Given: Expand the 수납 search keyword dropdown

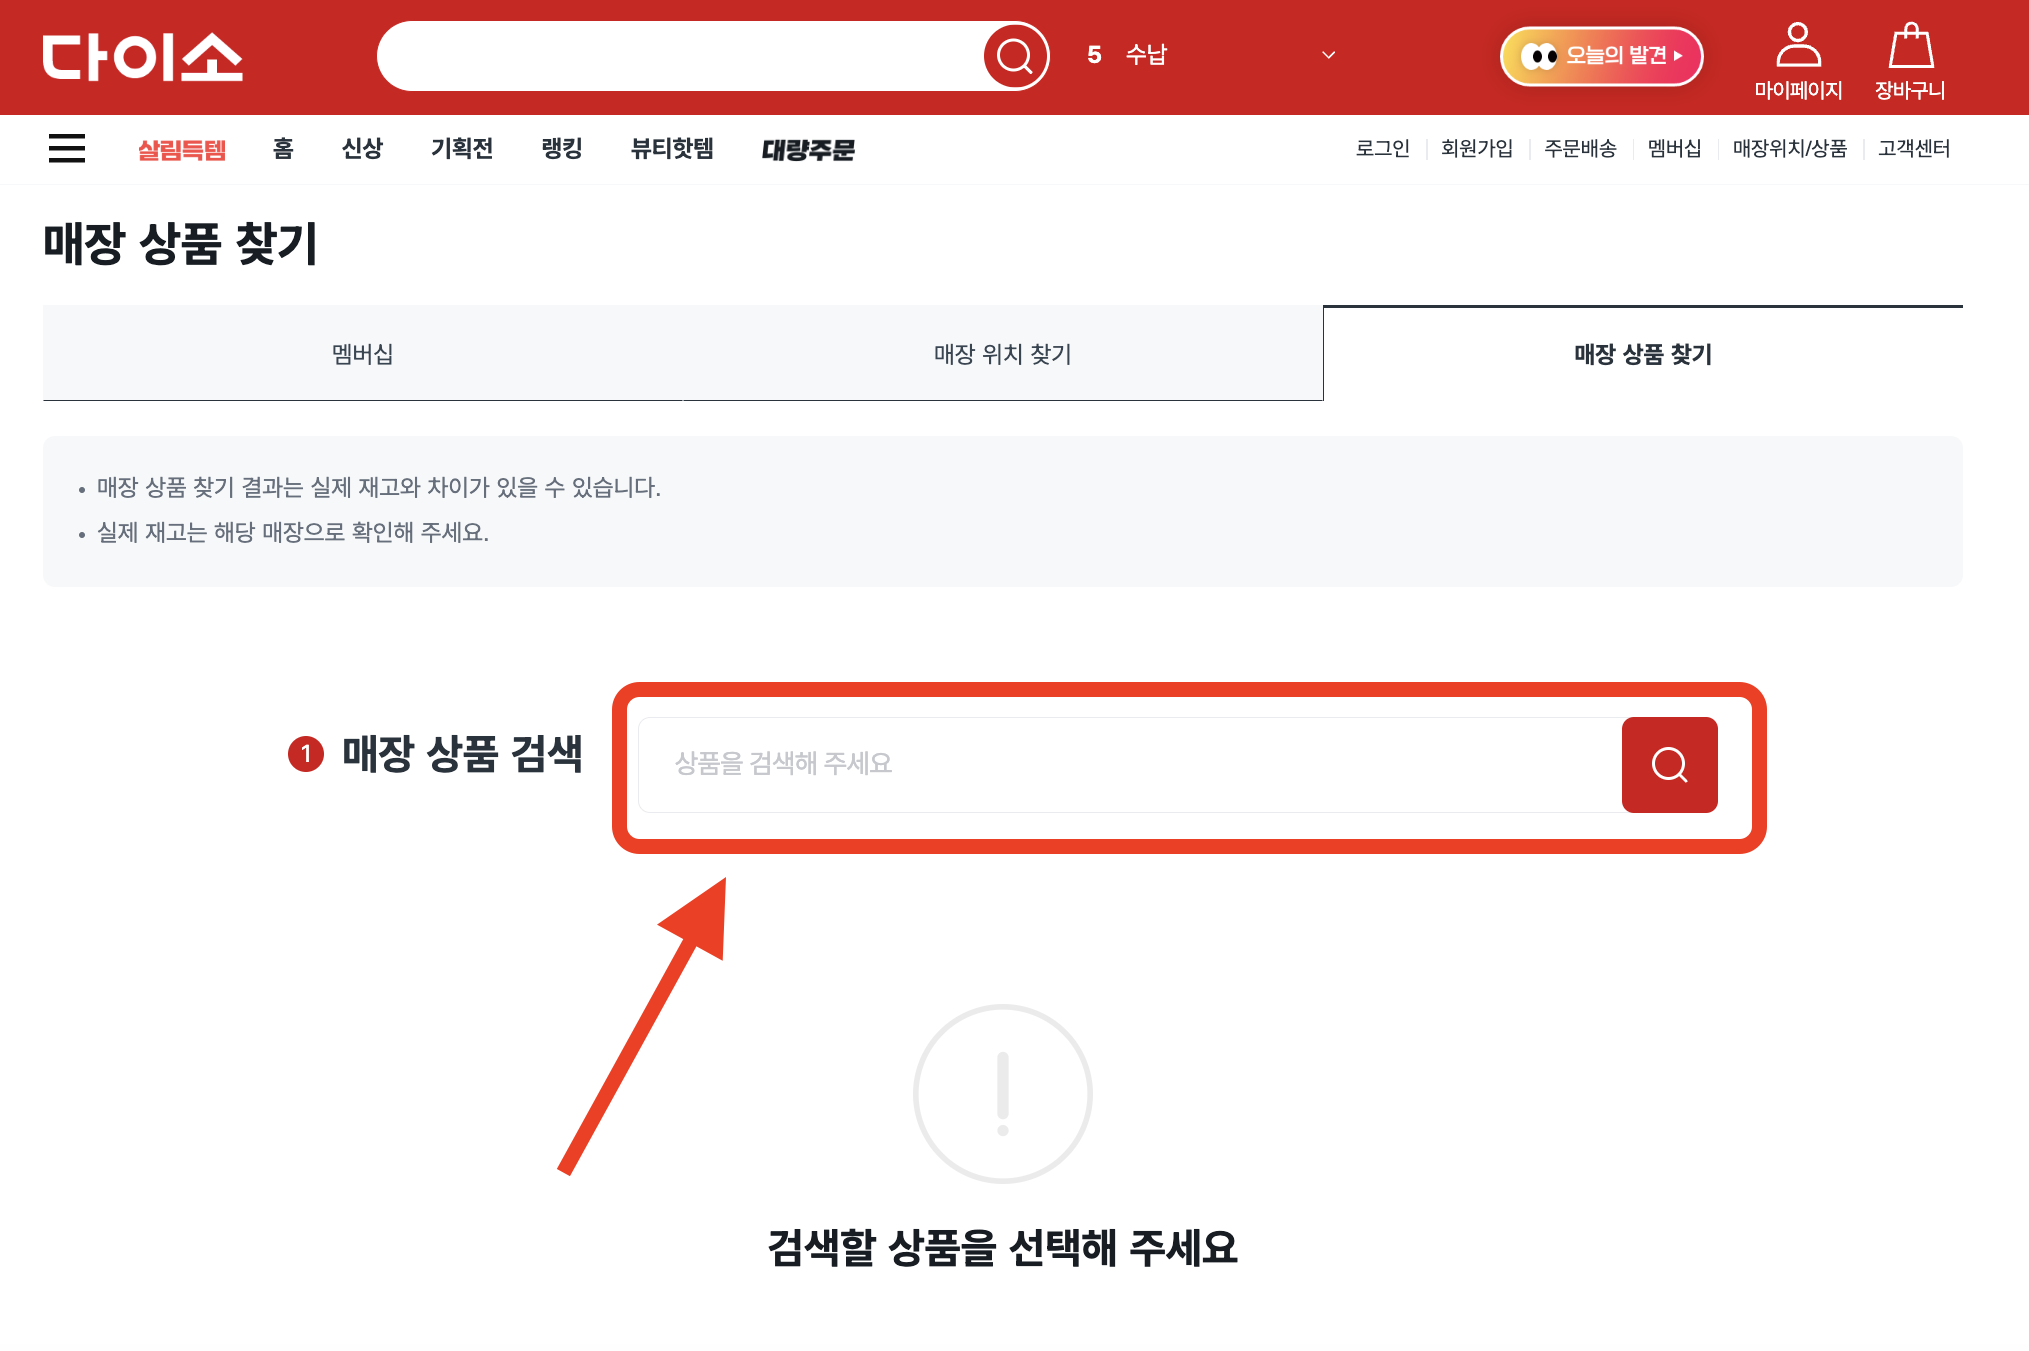Looking at the screenshot, I should point(1147,55).
